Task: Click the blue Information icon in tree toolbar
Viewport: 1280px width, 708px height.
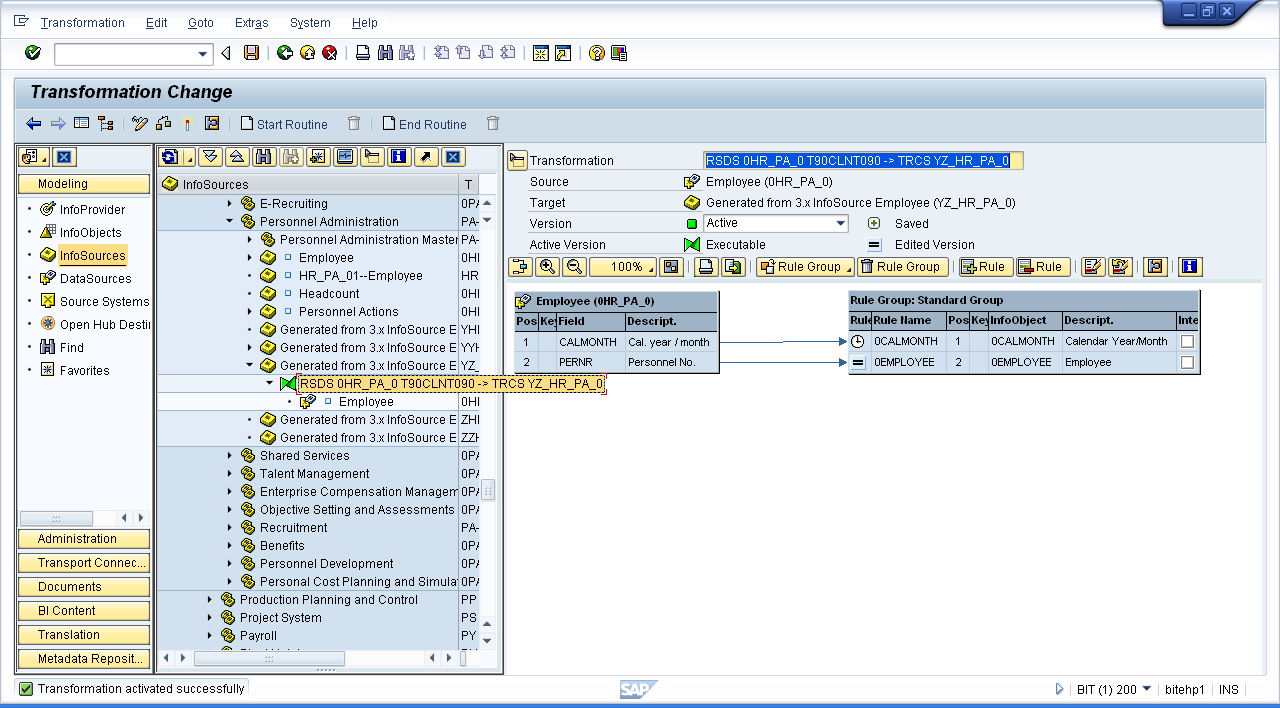Action: tap(399, 157)
